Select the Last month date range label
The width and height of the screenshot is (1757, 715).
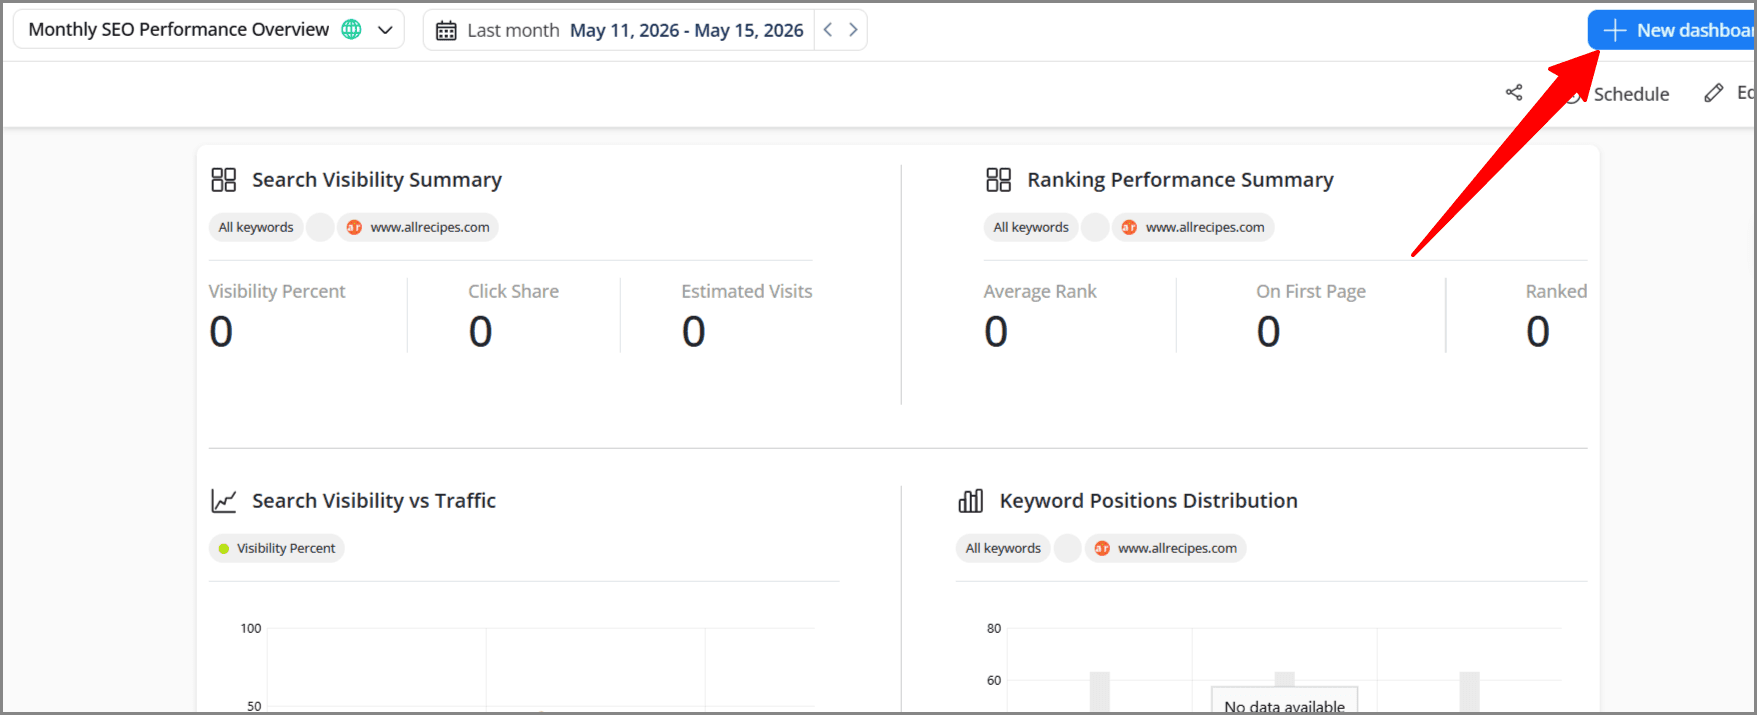click(513, 31)
